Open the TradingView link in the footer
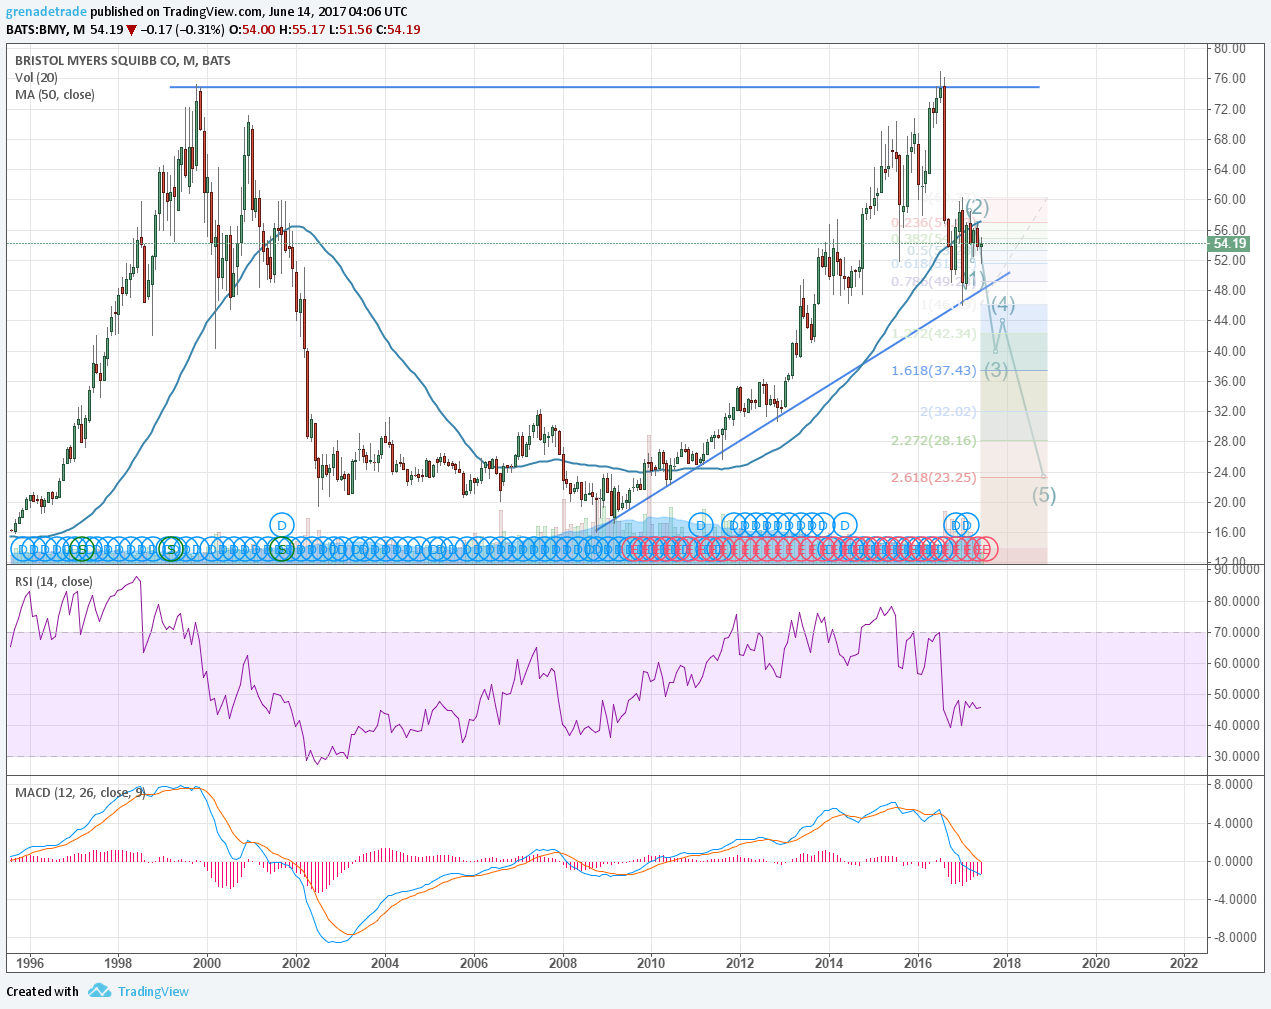Image resolution: width=1271 pixels, height=1009 pixels. point(153,992)
